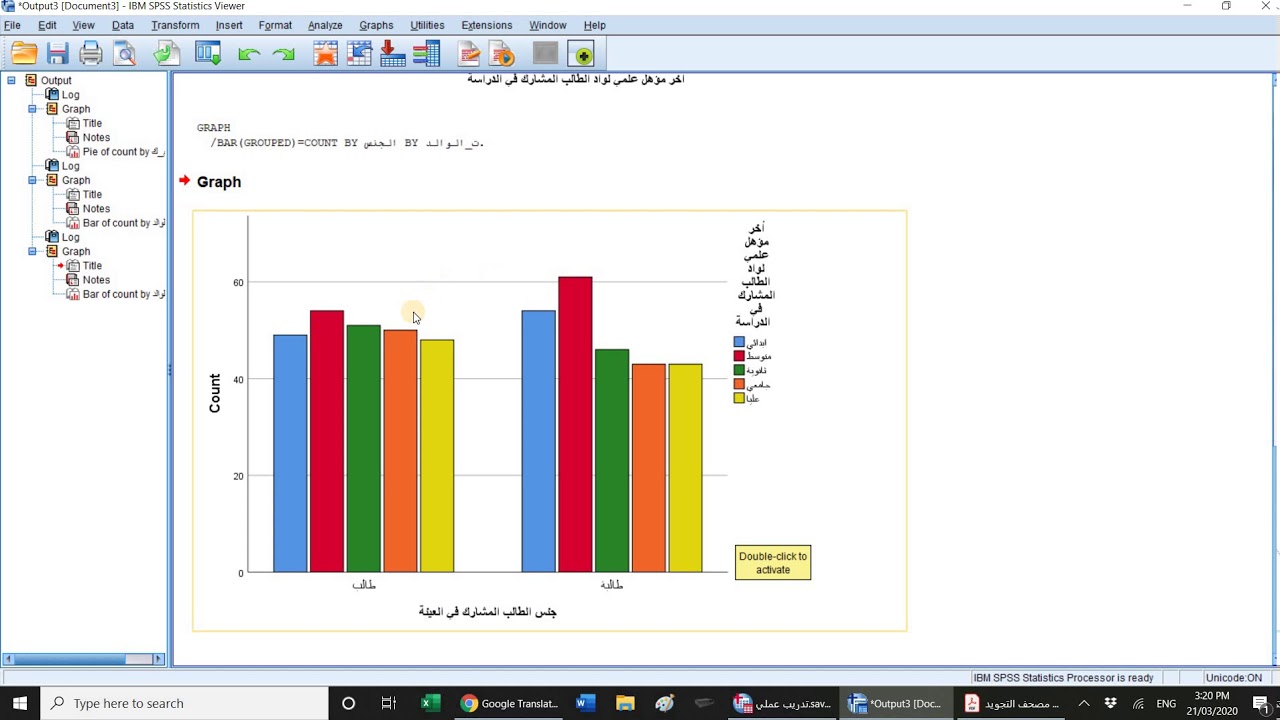Click the GRAPH syntax text line
Image resolution: width=1280 pixels, height=720 pixels.
(x=213, y=128)
